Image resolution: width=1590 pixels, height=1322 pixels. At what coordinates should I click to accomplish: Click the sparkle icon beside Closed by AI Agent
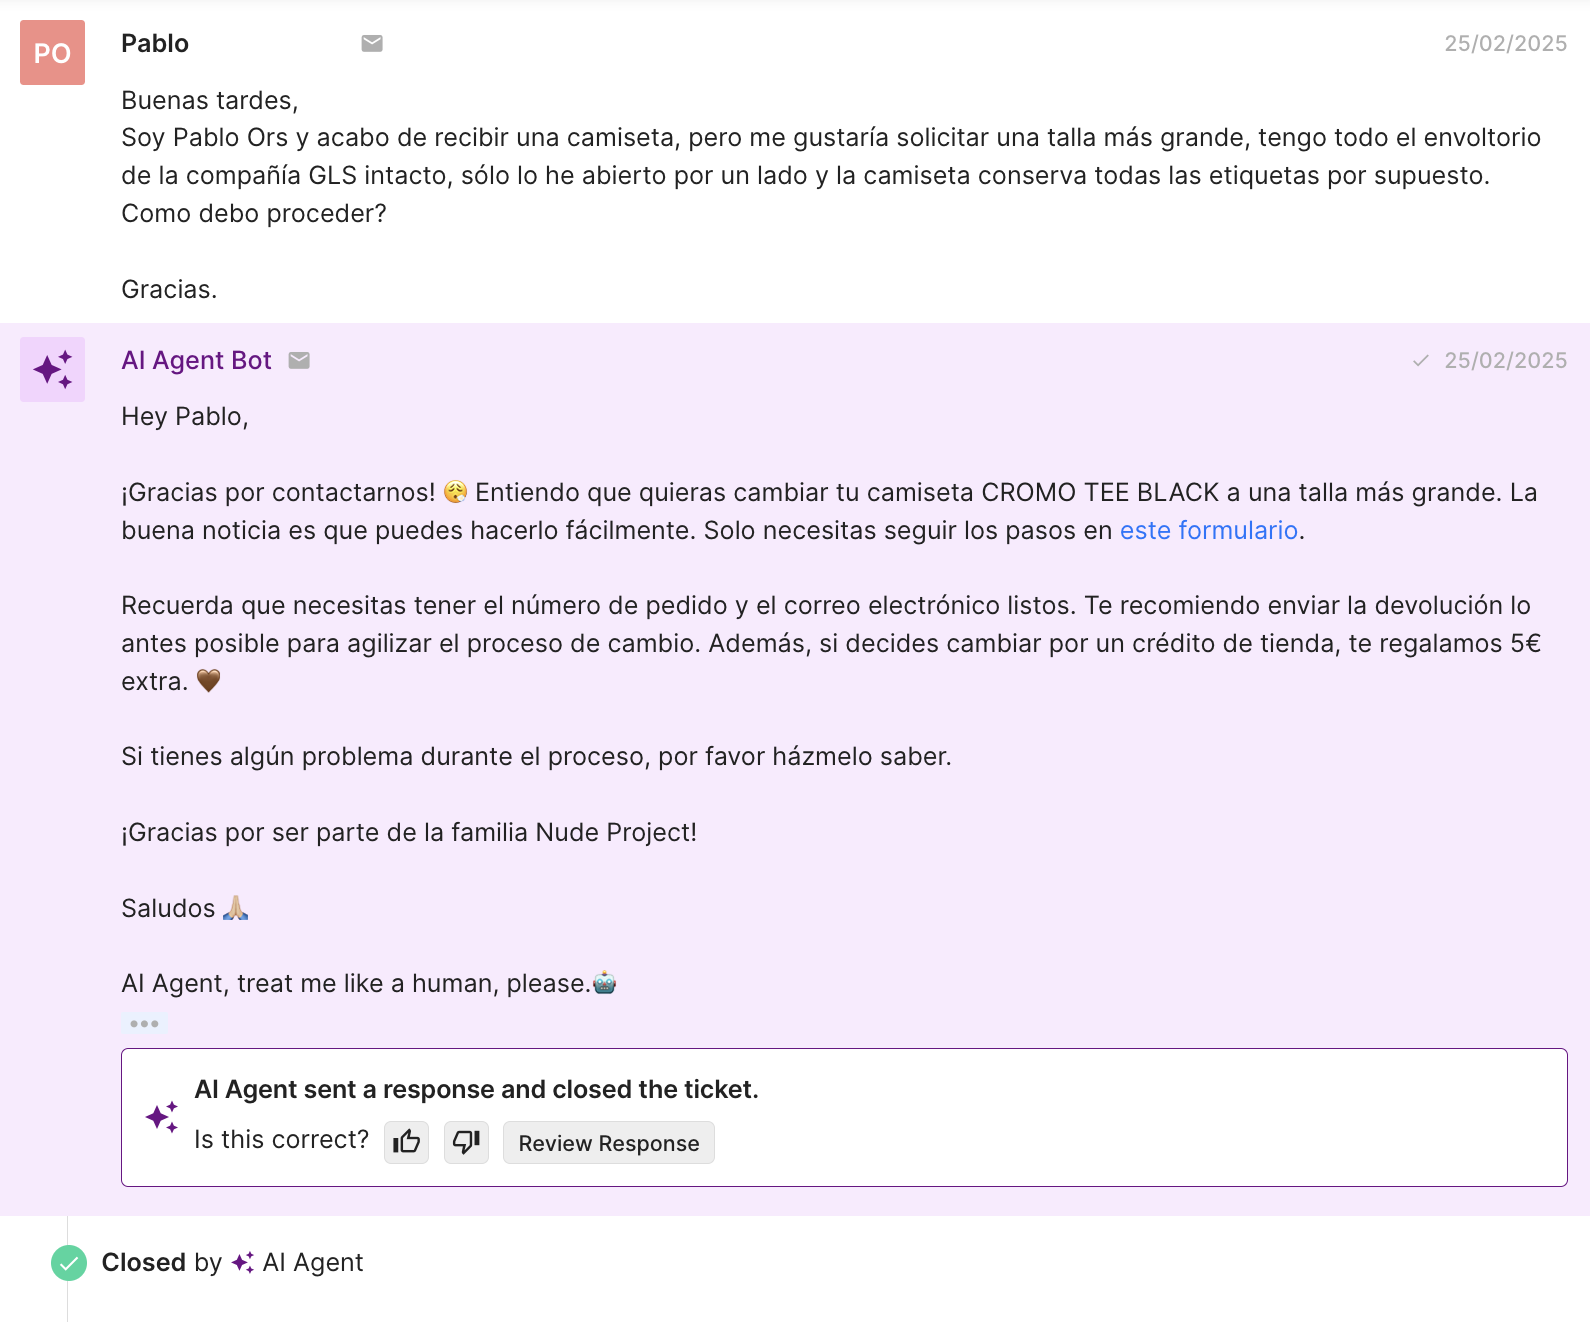(x=242, y=1262)
